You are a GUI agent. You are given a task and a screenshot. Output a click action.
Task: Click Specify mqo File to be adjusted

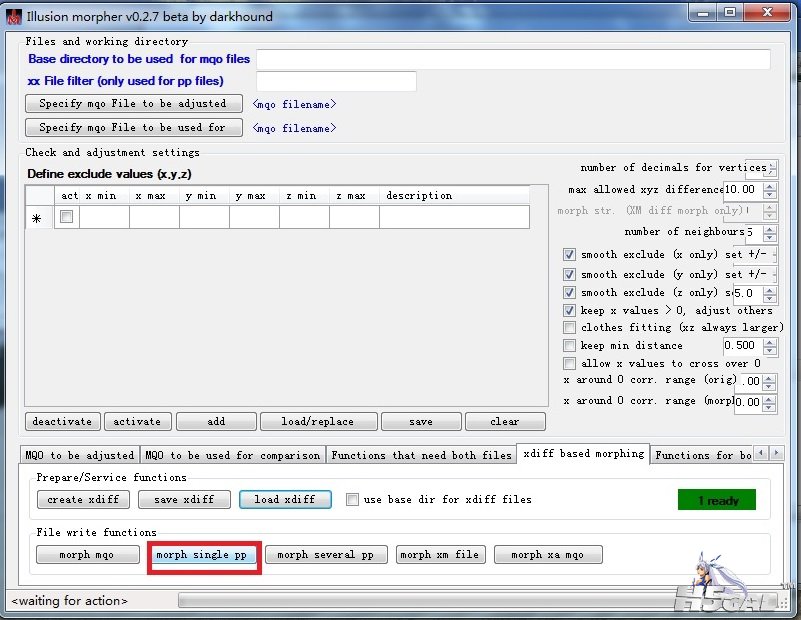click(133, 104)
